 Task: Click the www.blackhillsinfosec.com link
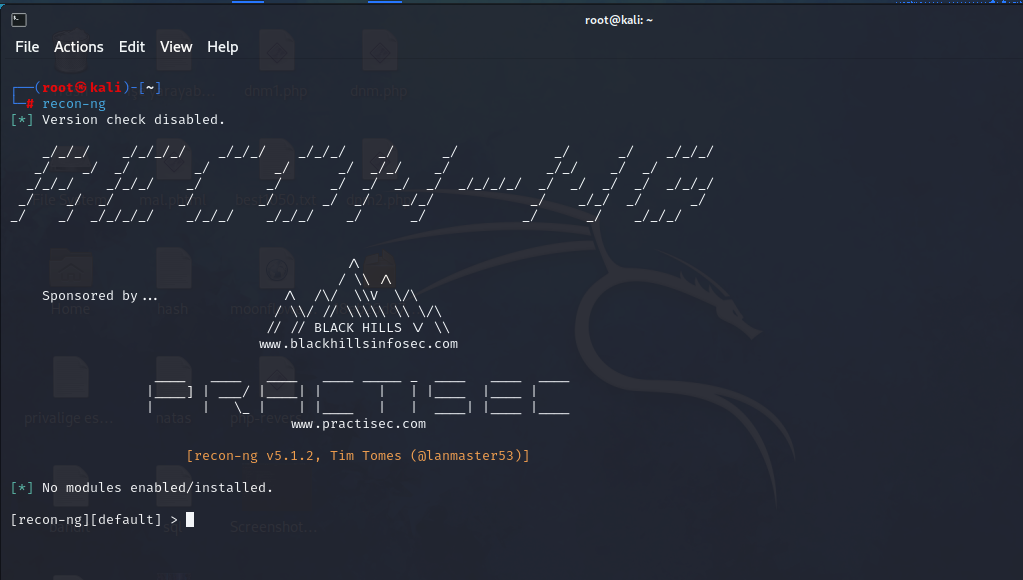pos(358,343)
